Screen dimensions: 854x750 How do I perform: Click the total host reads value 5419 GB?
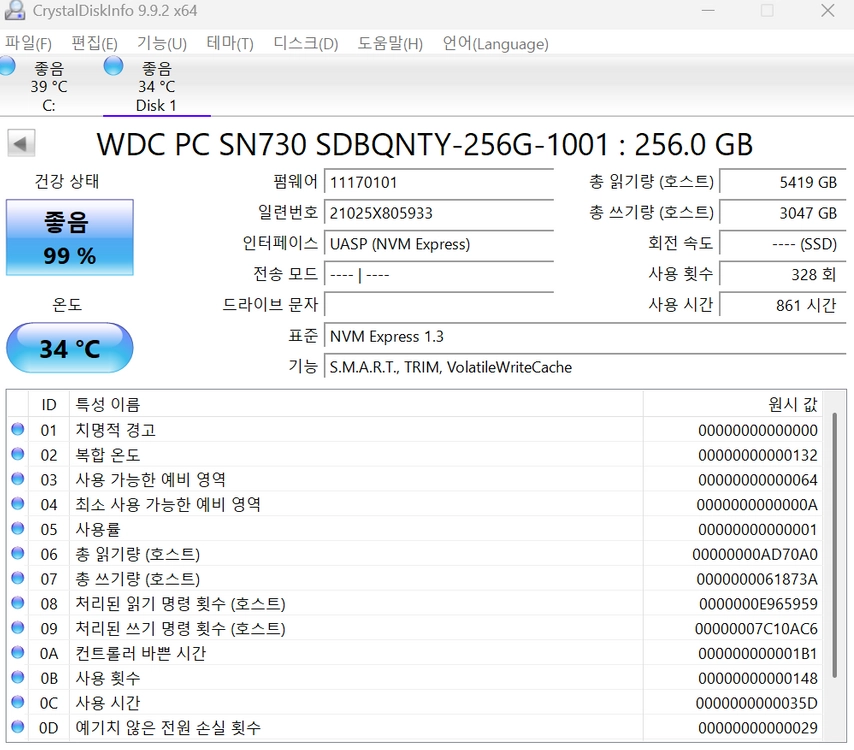click(x=783, y=182)
